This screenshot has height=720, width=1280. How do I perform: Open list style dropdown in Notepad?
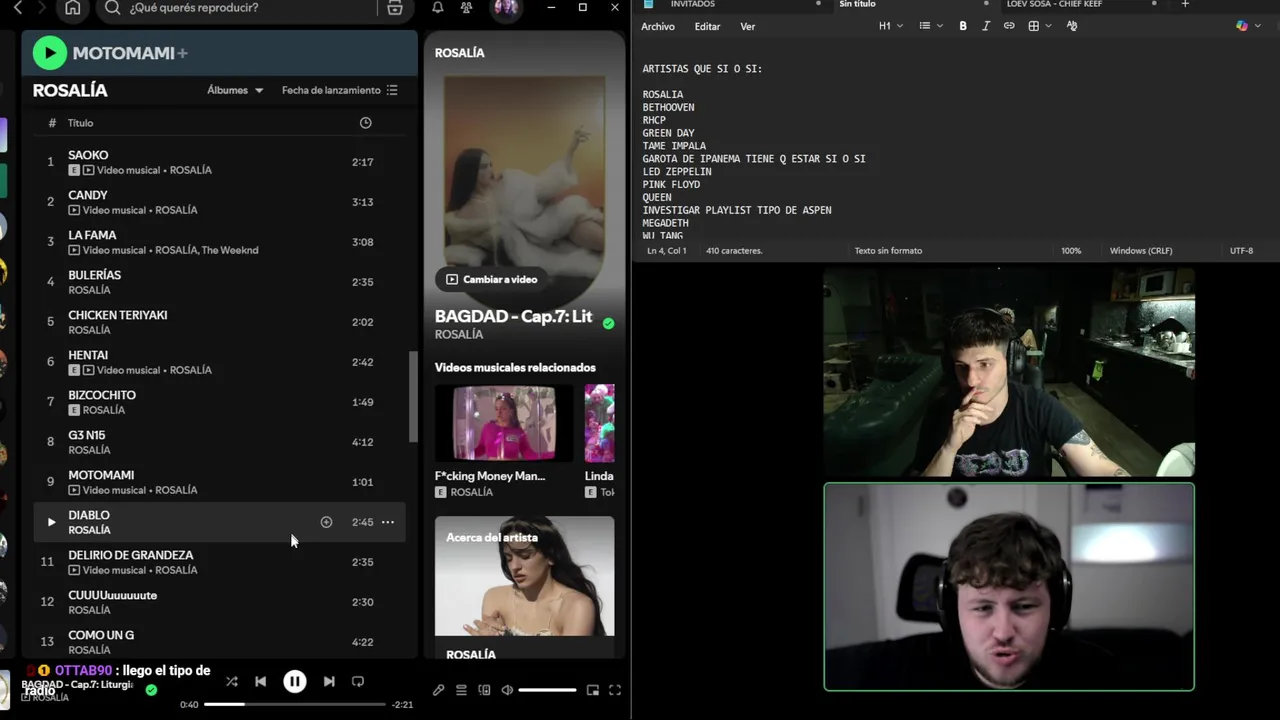(x=930, y=26)
